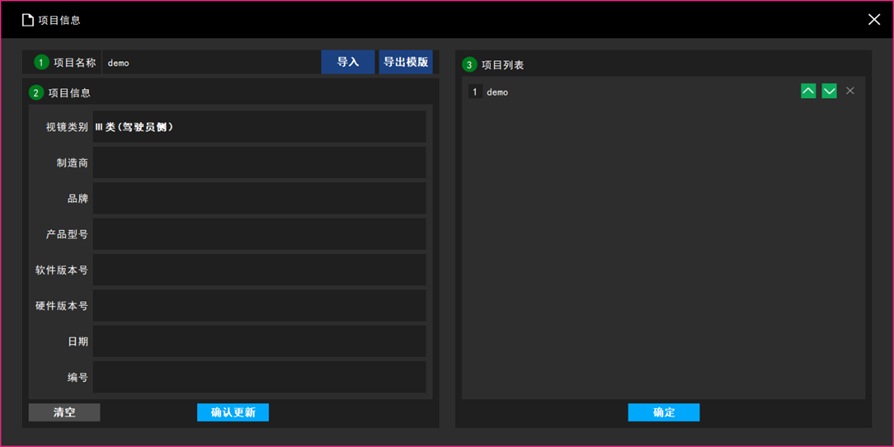Move demo project up with green arrow
The width and height of the screenshot is (894, 447).
coord(808,91)
